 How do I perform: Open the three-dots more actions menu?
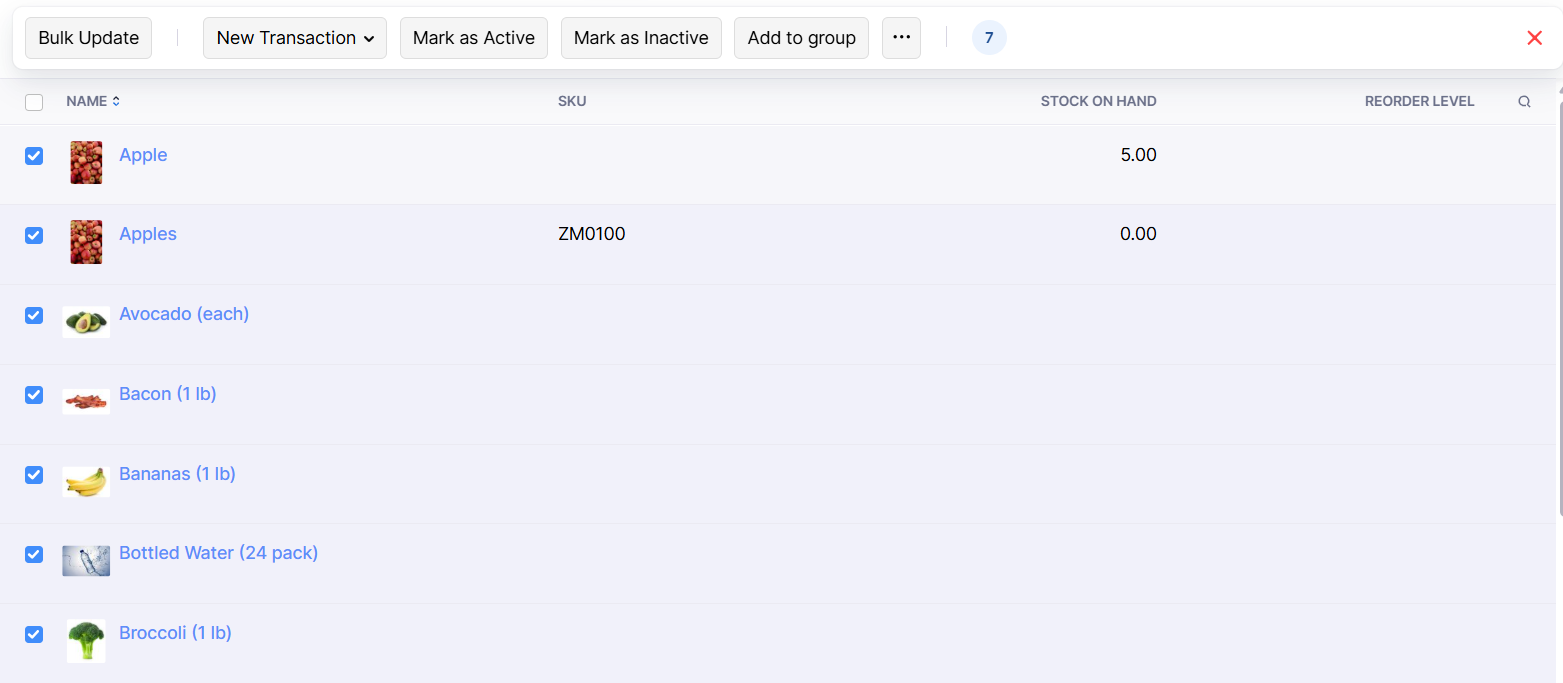[x=901, y=38]
